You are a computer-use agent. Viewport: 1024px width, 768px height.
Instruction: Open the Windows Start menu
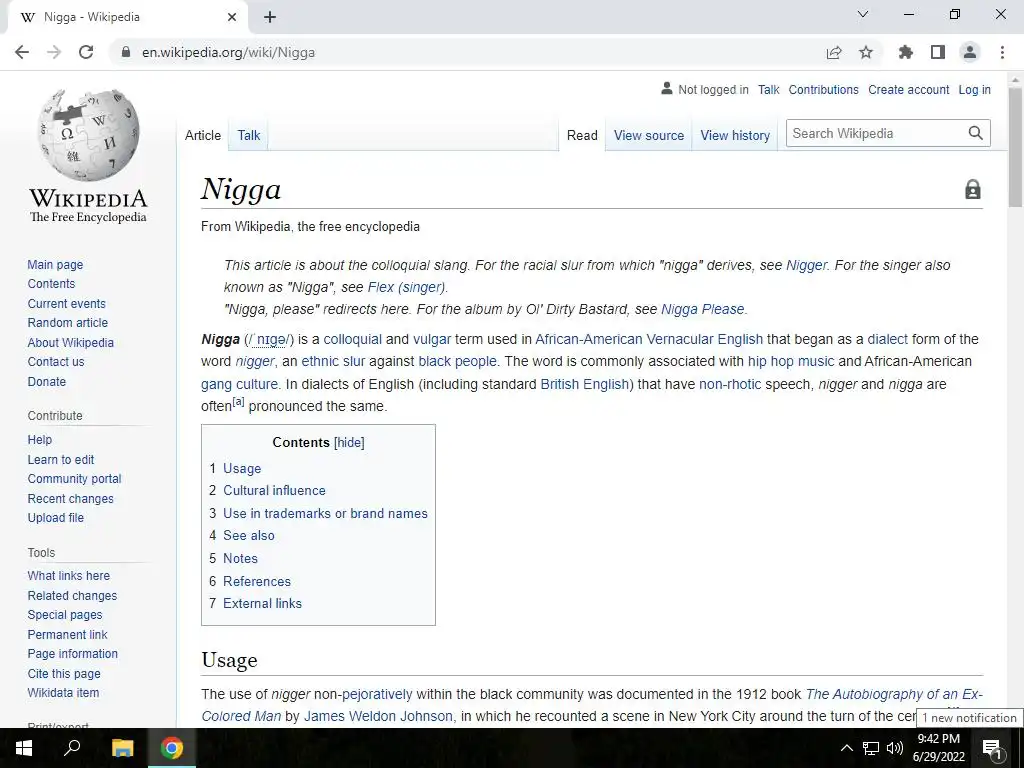pyautogui.click(x=24, y=748)
